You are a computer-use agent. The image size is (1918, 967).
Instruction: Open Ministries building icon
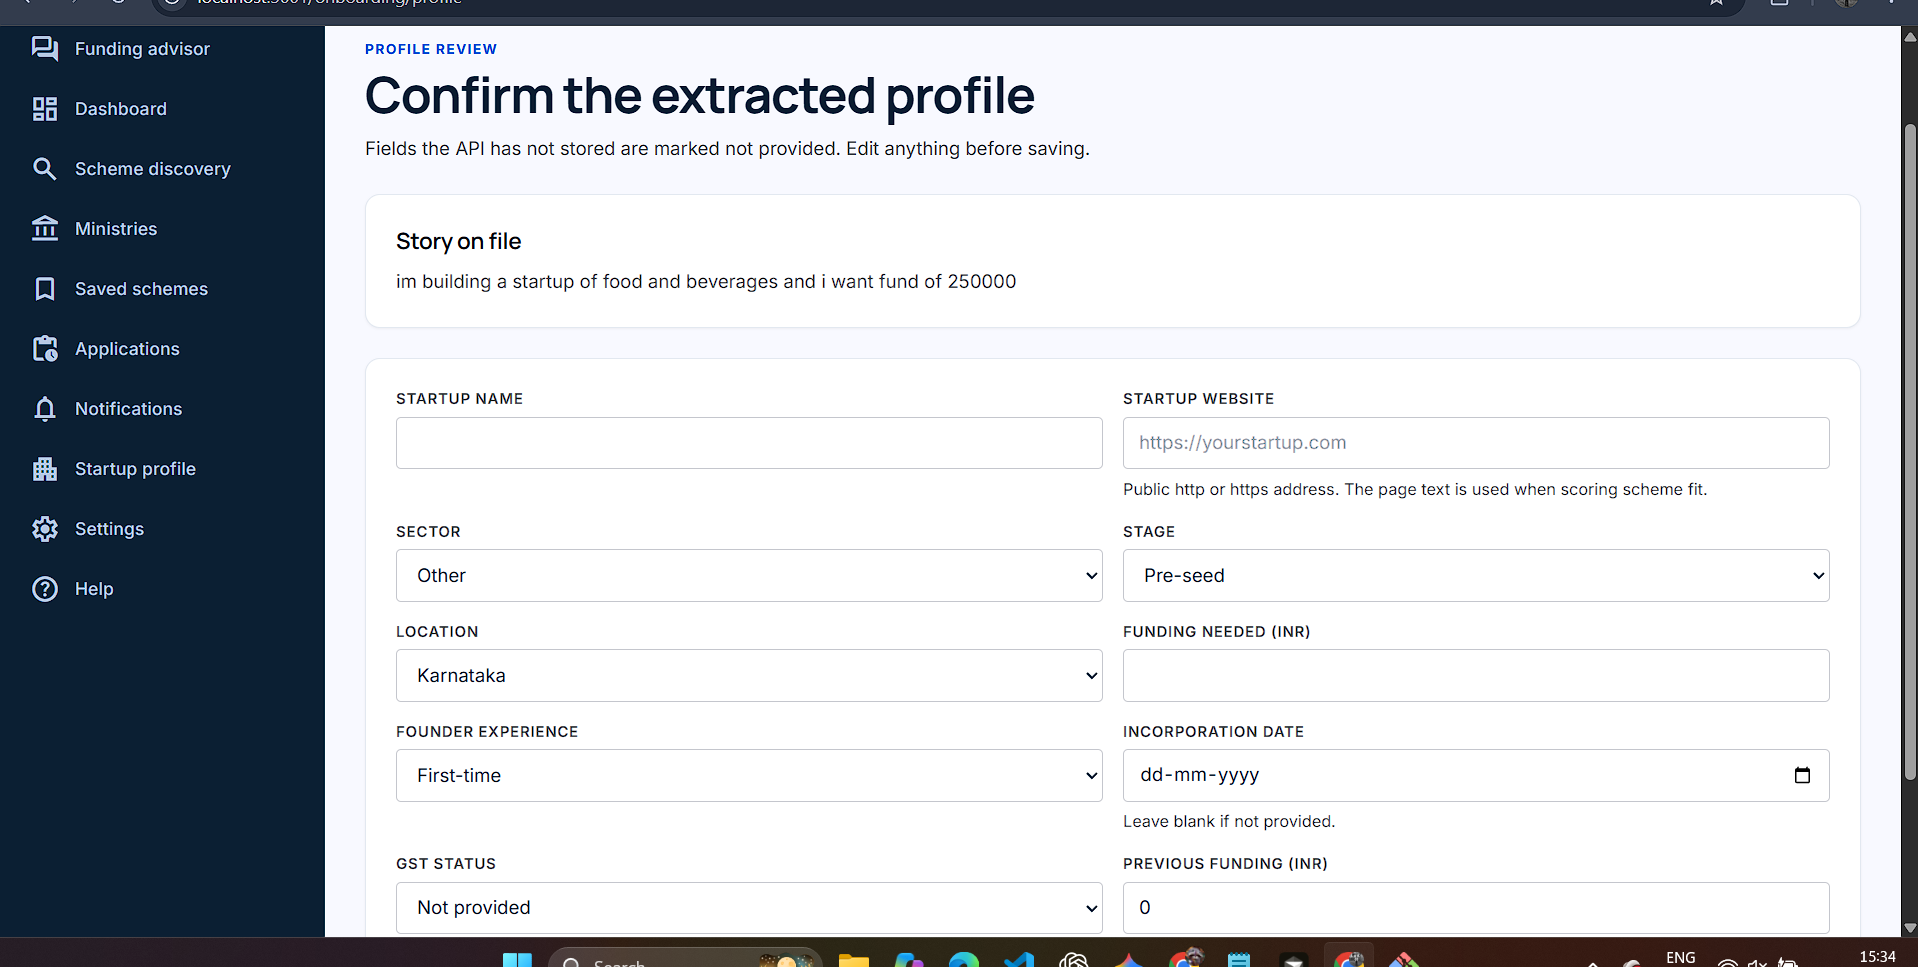[x=45, y=229]
